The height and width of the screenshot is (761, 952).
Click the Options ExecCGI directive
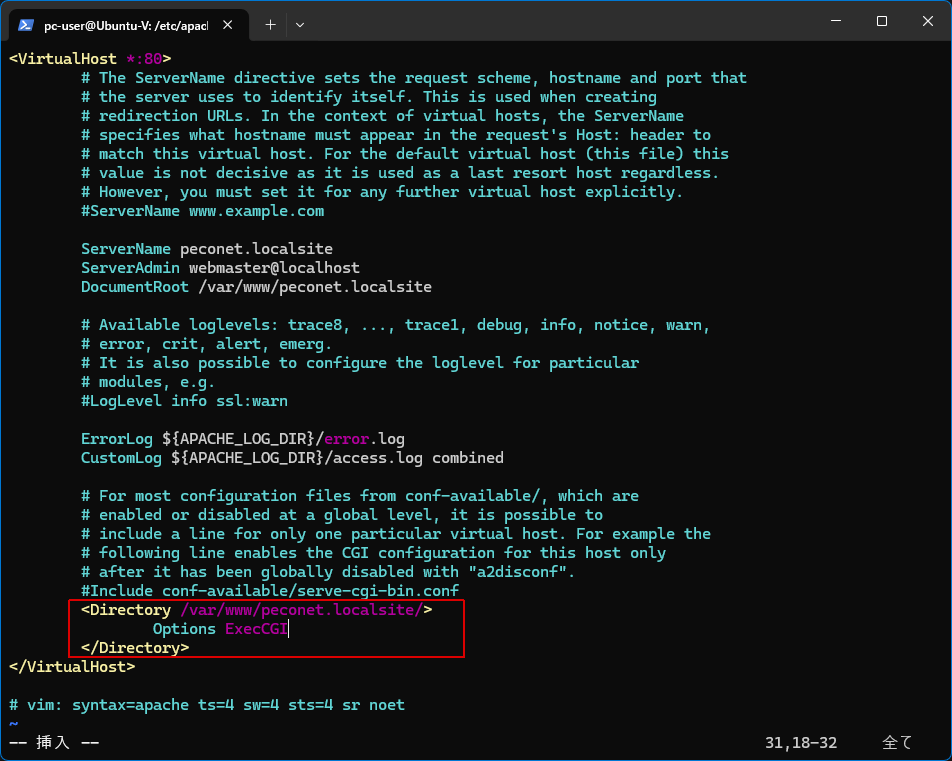(220, 629)
